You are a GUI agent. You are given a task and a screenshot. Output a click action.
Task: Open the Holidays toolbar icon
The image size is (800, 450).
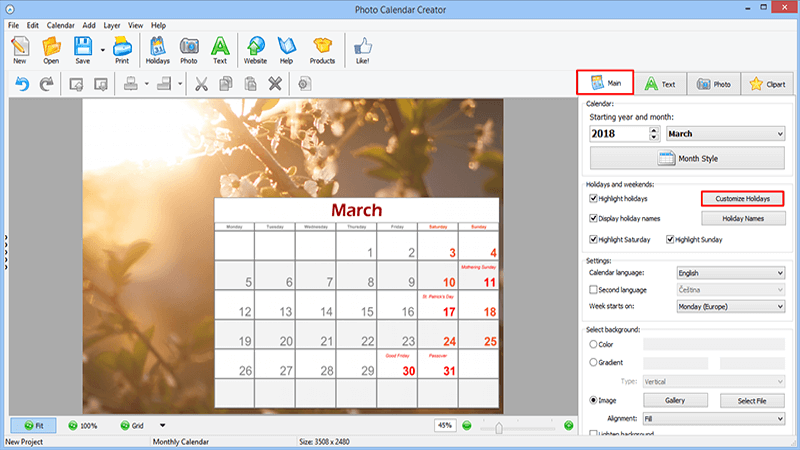tap(158, 50)
